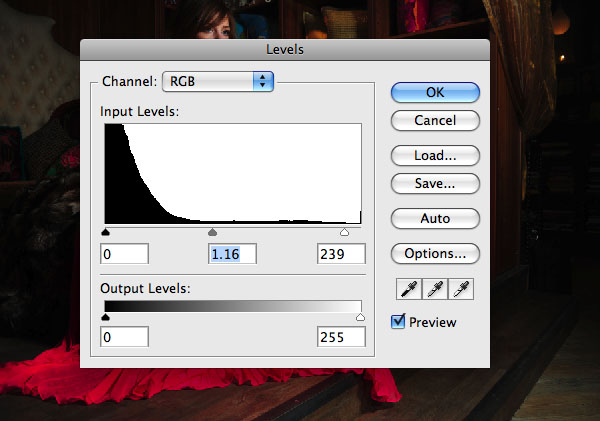Open the Channel RGB dropdown
This screenshot has width=600, height=421.
click(x=218, y=82)
